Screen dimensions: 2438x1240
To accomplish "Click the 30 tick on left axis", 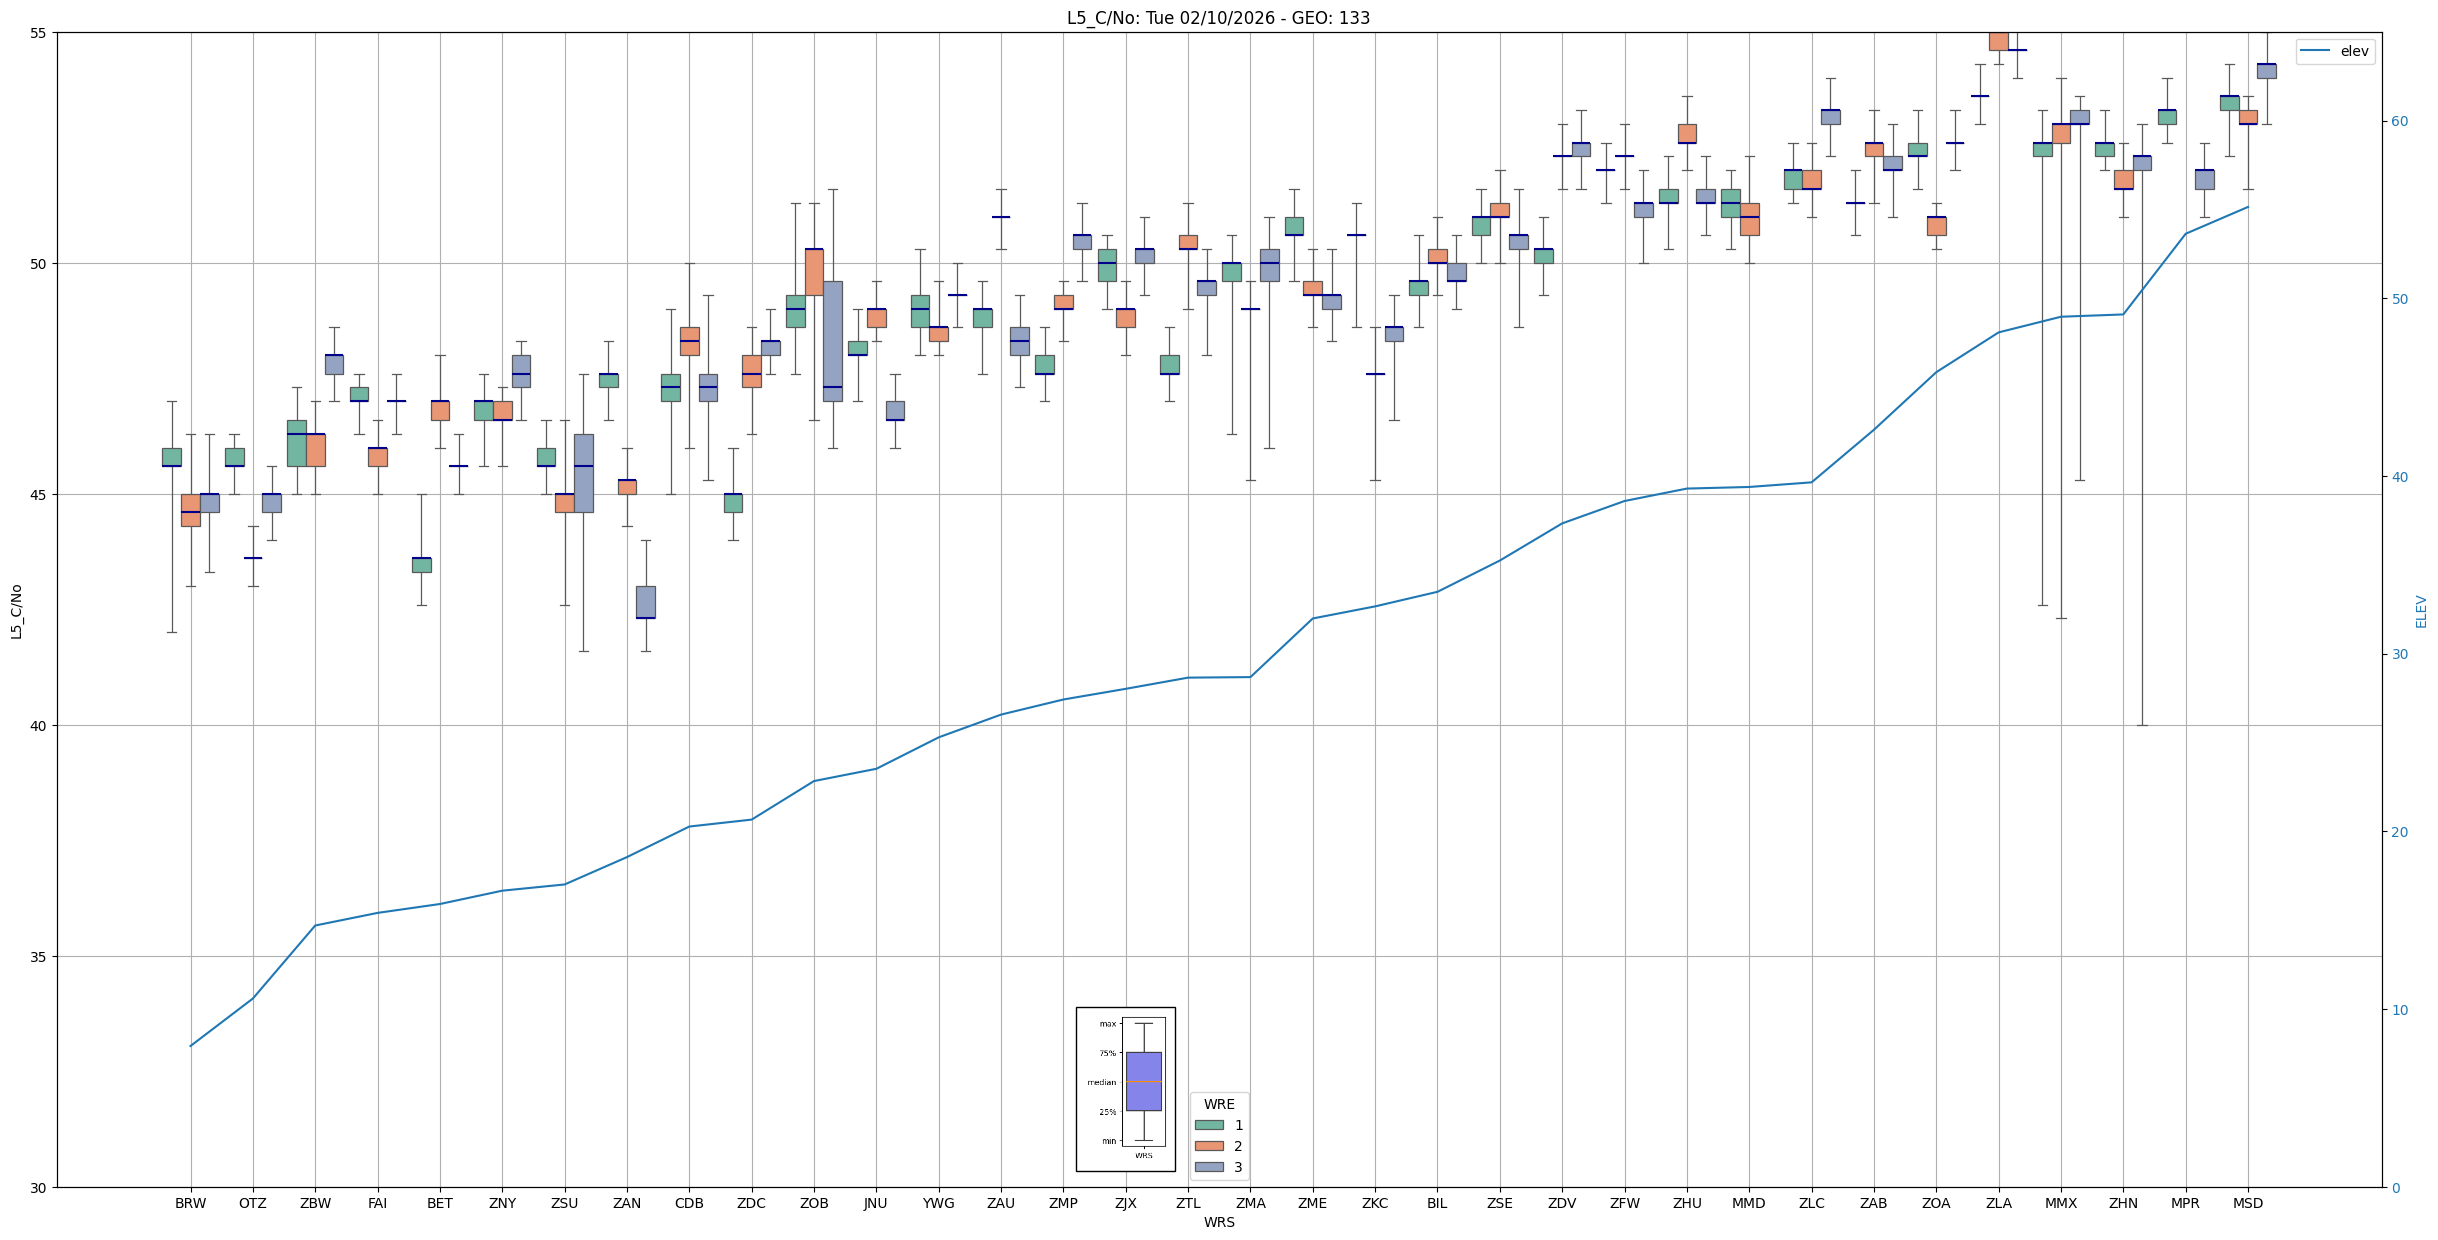I will [40, 1187].
